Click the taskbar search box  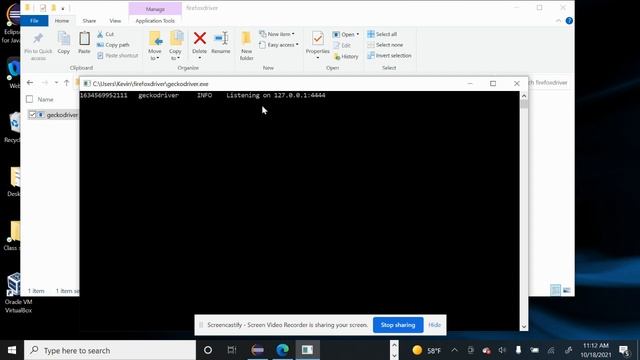pyautogui.click(x=110, y=350)
